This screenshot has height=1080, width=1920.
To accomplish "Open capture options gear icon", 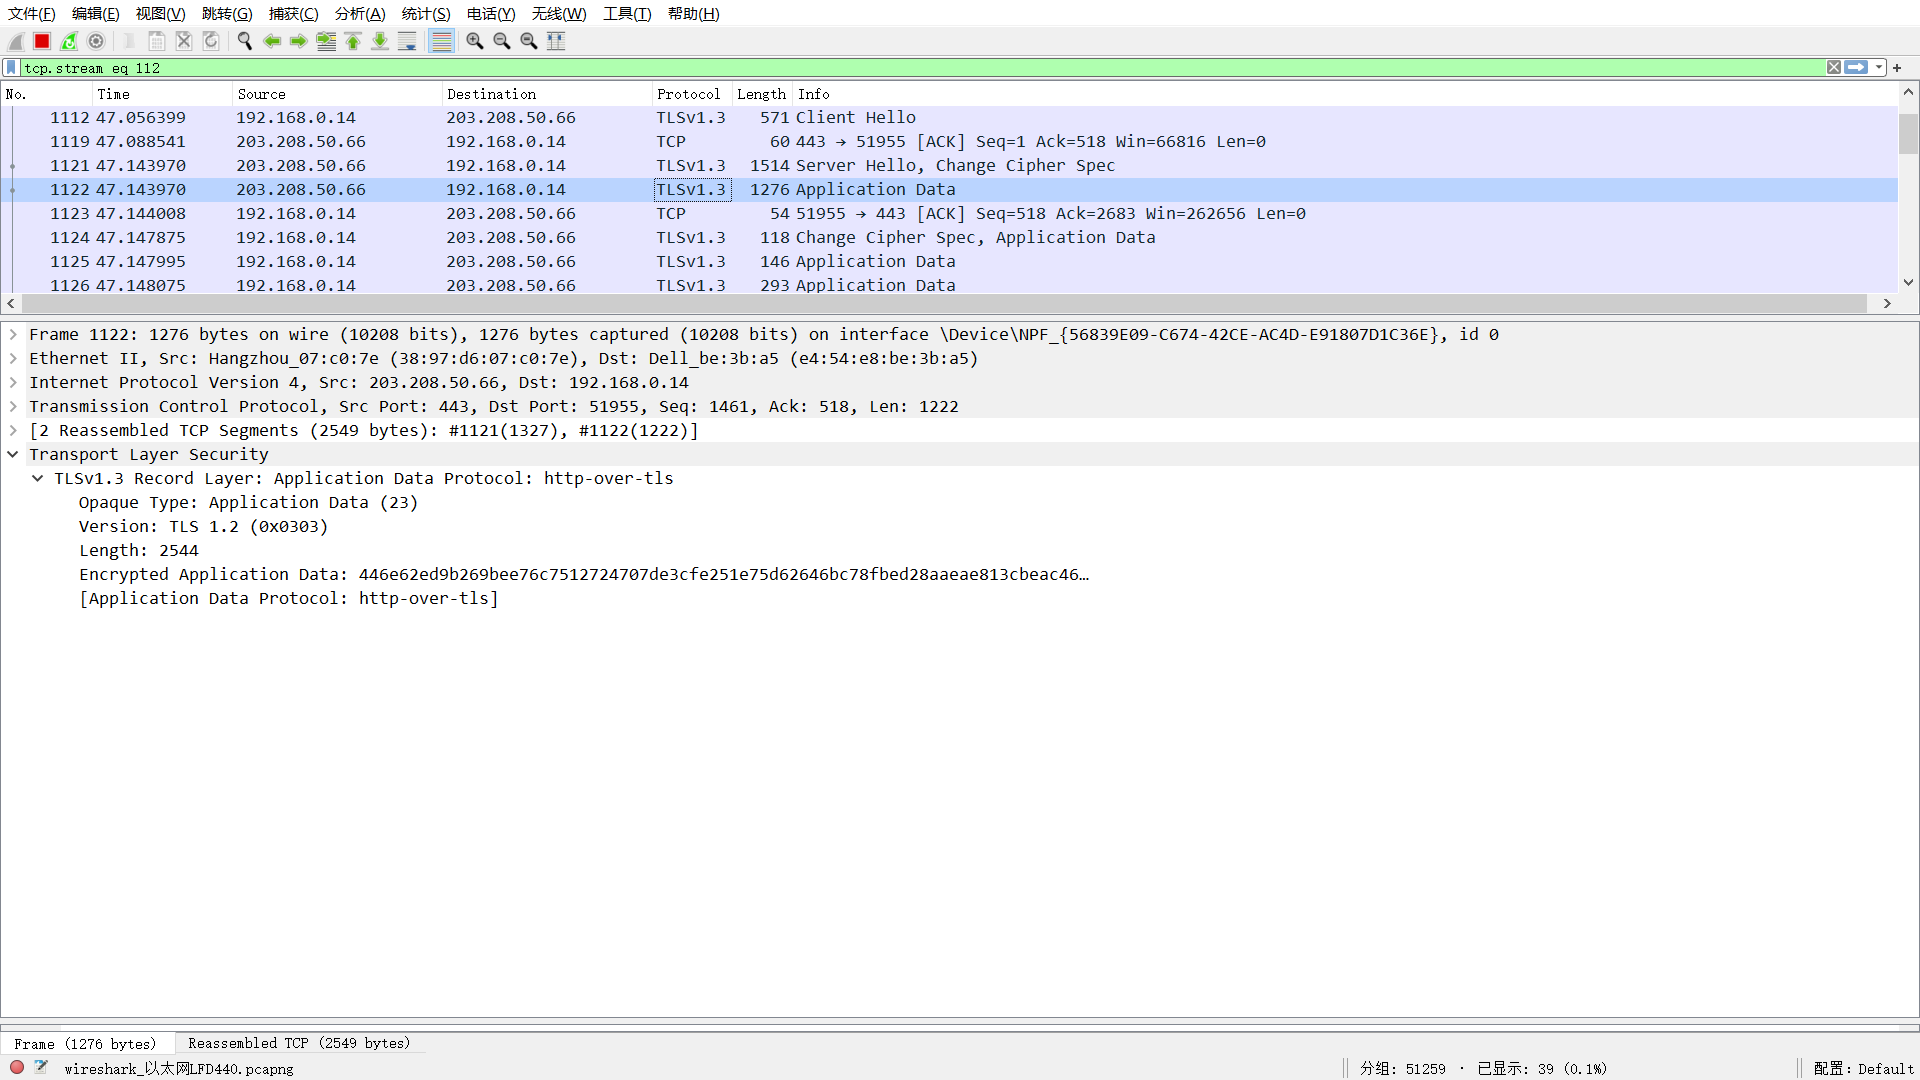I will pyautogui.click(x=96, y=41).
